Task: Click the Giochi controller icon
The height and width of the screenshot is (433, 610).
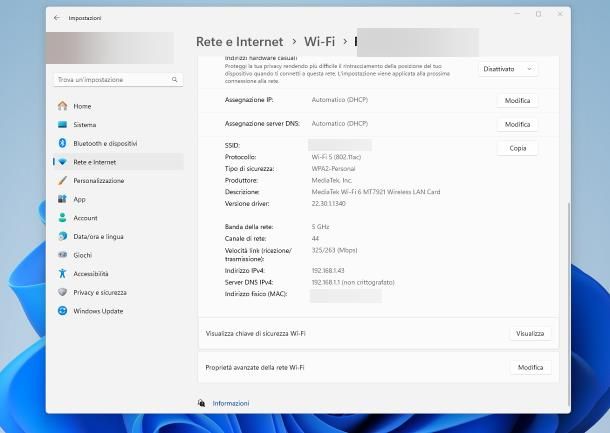Action: coord(62,255)
